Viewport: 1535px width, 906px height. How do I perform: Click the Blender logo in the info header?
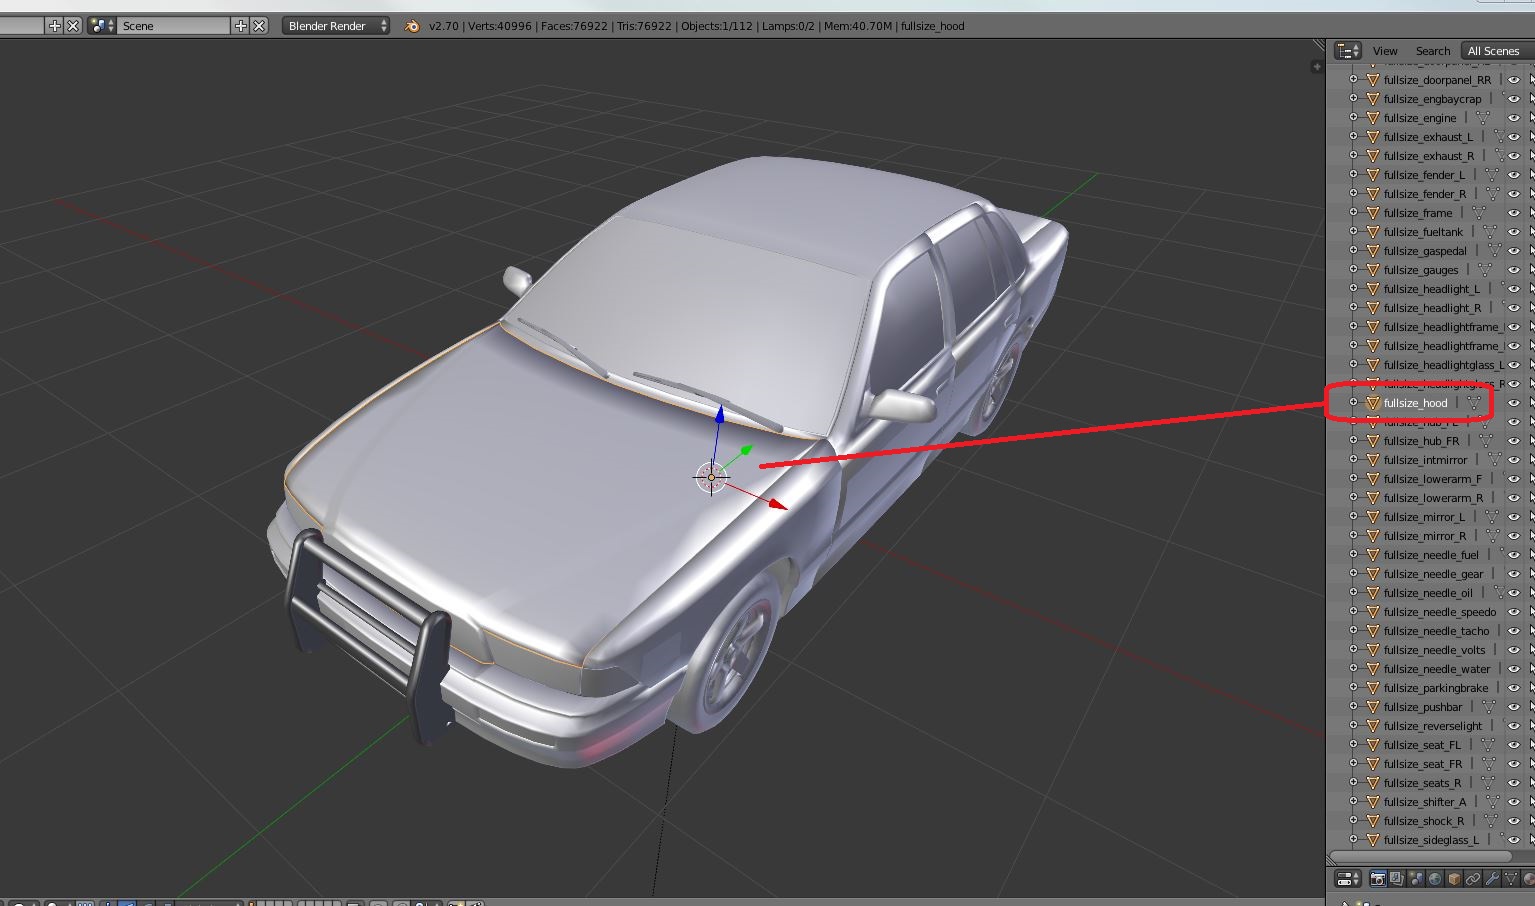412,26
